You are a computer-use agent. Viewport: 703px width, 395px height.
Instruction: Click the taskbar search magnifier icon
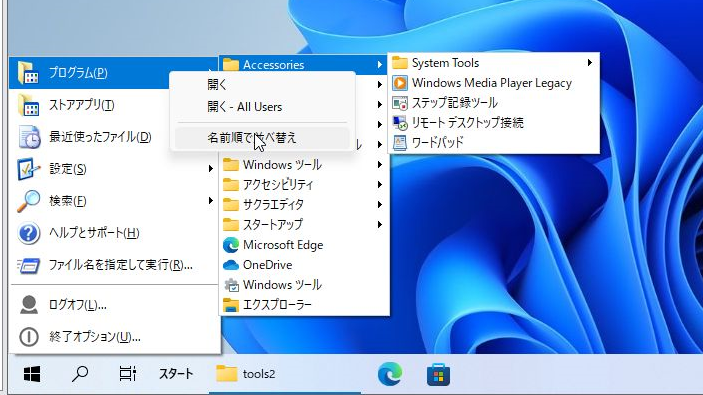coord(80,374)
